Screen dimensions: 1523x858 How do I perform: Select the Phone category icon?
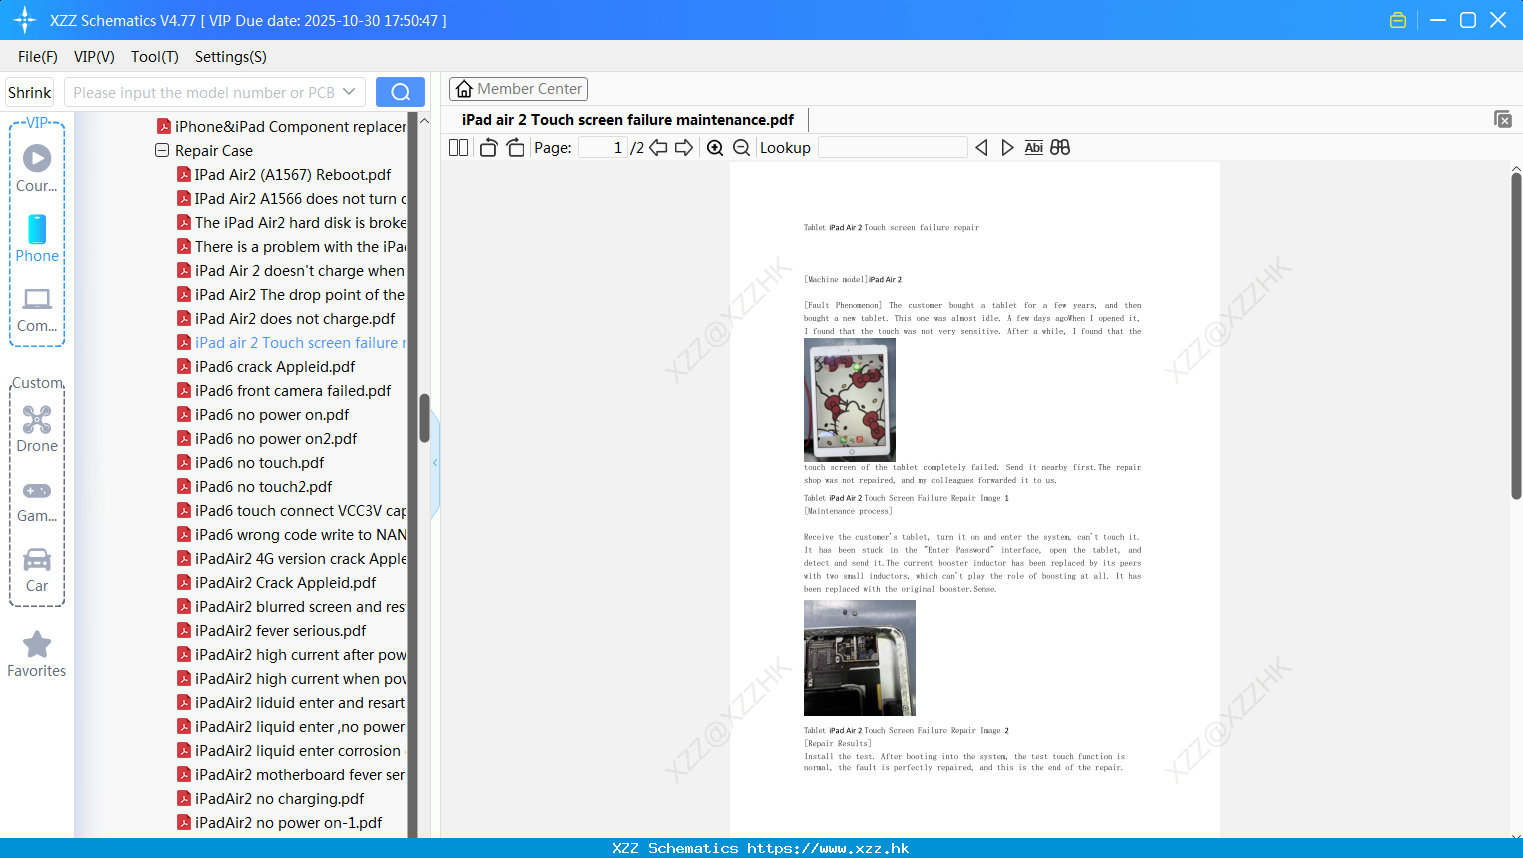[x=37, y=238]
